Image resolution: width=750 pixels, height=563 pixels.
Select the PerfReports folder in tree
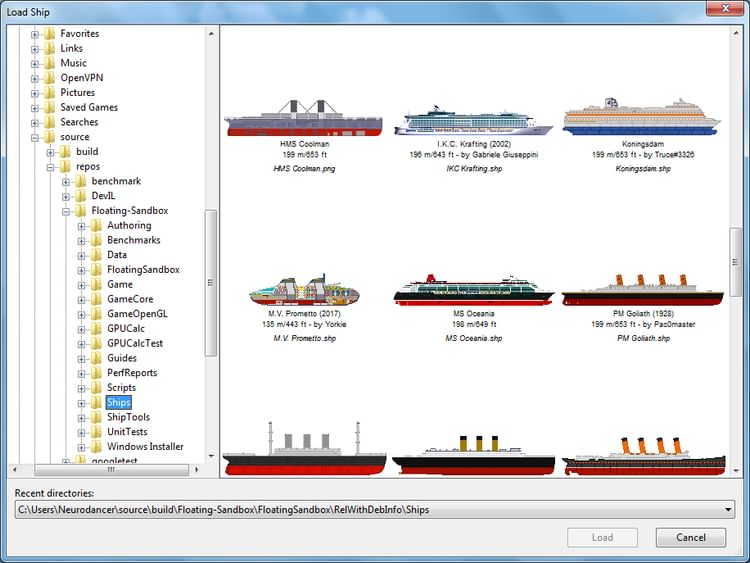[132, 373]
